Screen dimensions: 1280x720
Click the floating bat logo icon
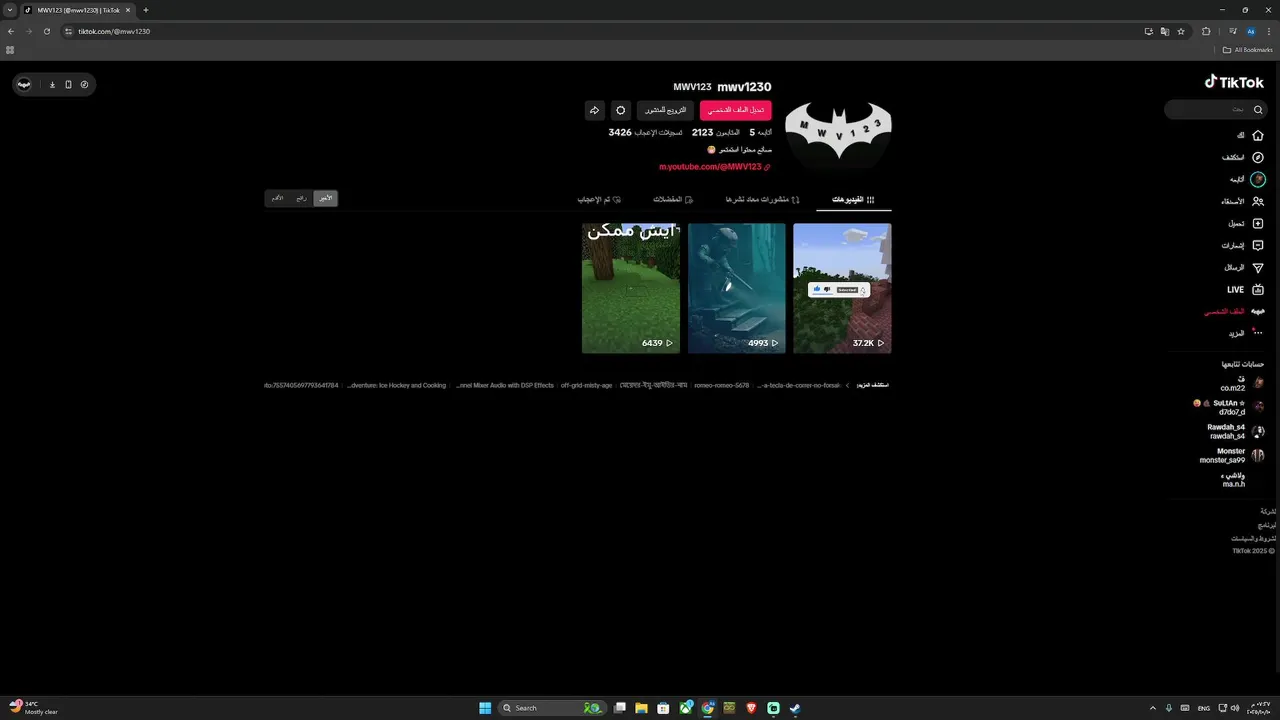(x=24, y=84)
